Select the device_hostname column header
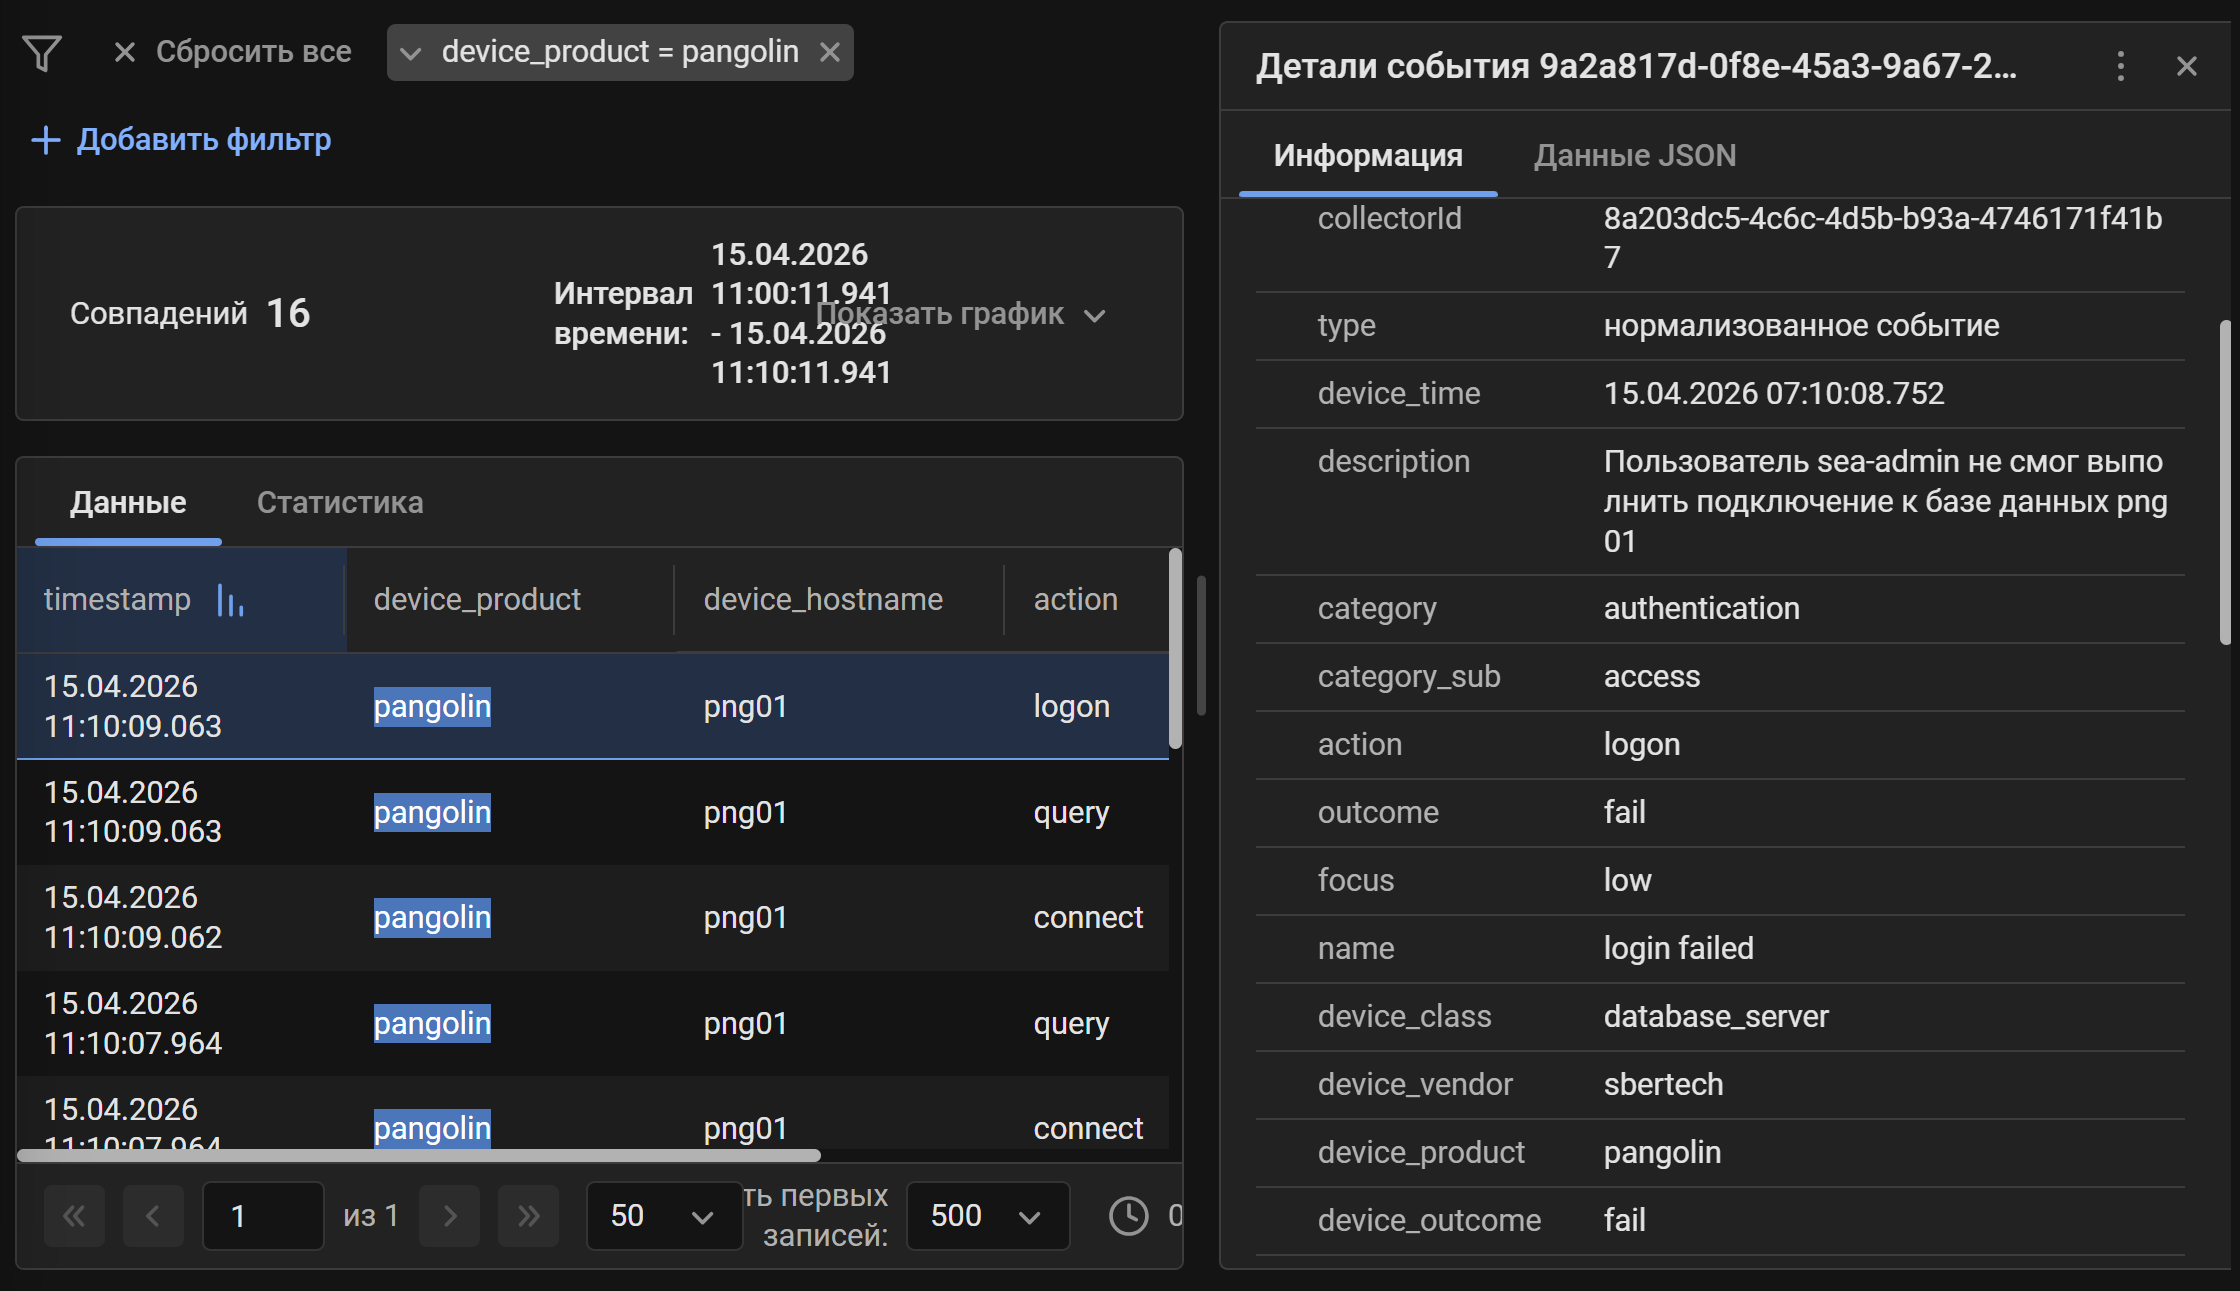Viewport: 2240px width, 1291px height. pos(823,599)
